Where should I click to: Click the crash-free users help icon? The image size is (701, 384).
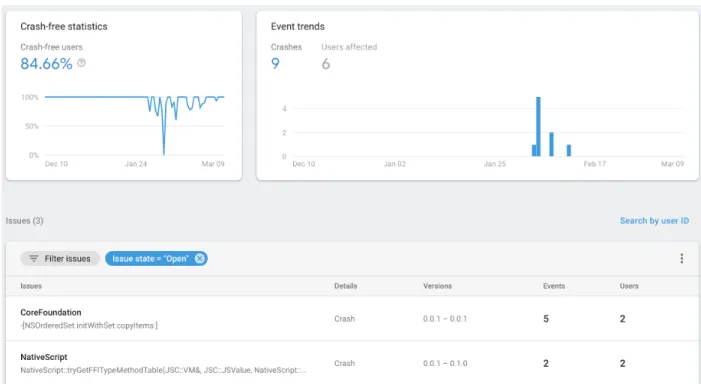point(81,63)
